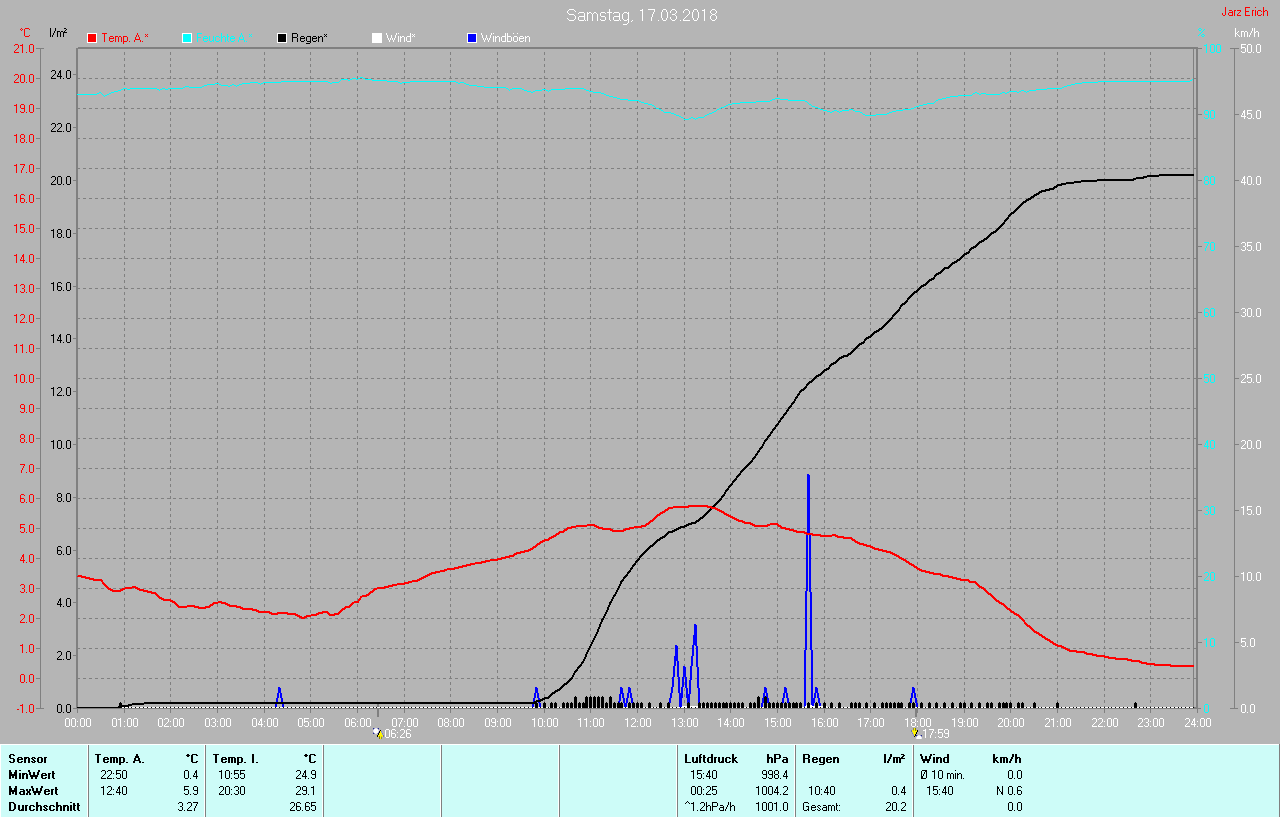Viewport: 1280px width, 817px height.
Task: Click the 20.2 total rain value
Action: click(895, 807)
